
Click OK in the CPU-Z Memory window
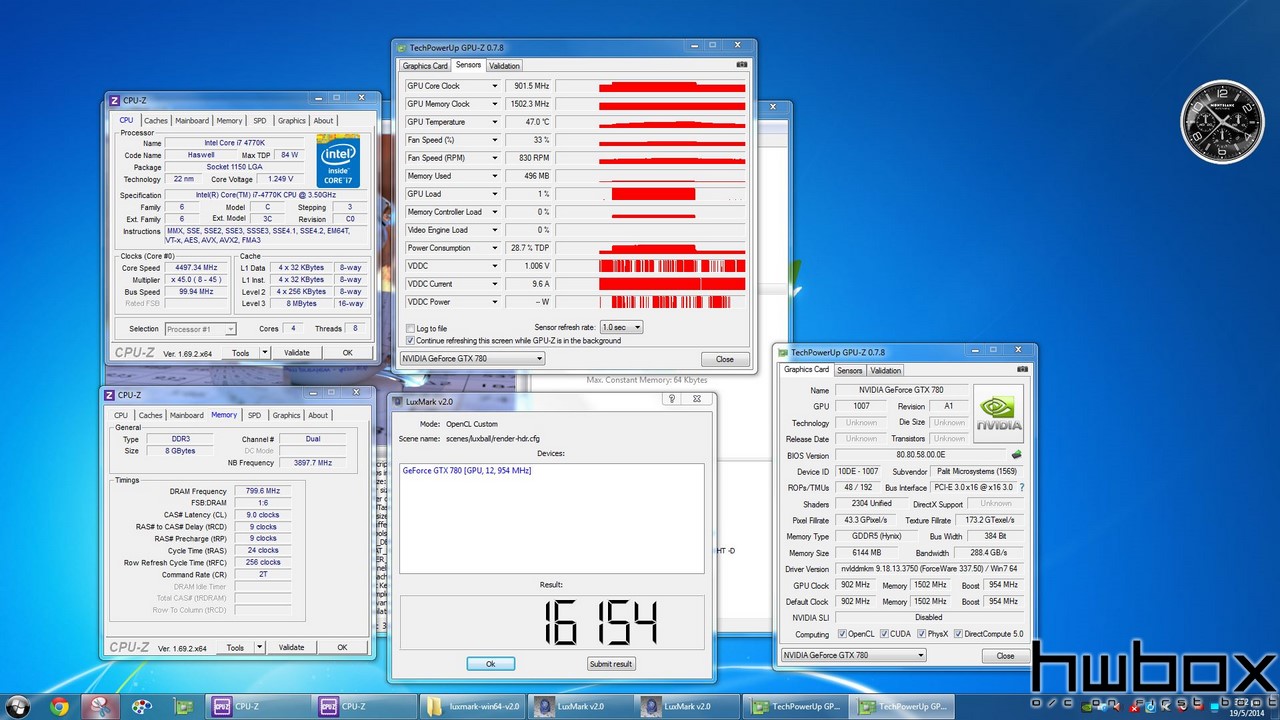pos(342,648)
